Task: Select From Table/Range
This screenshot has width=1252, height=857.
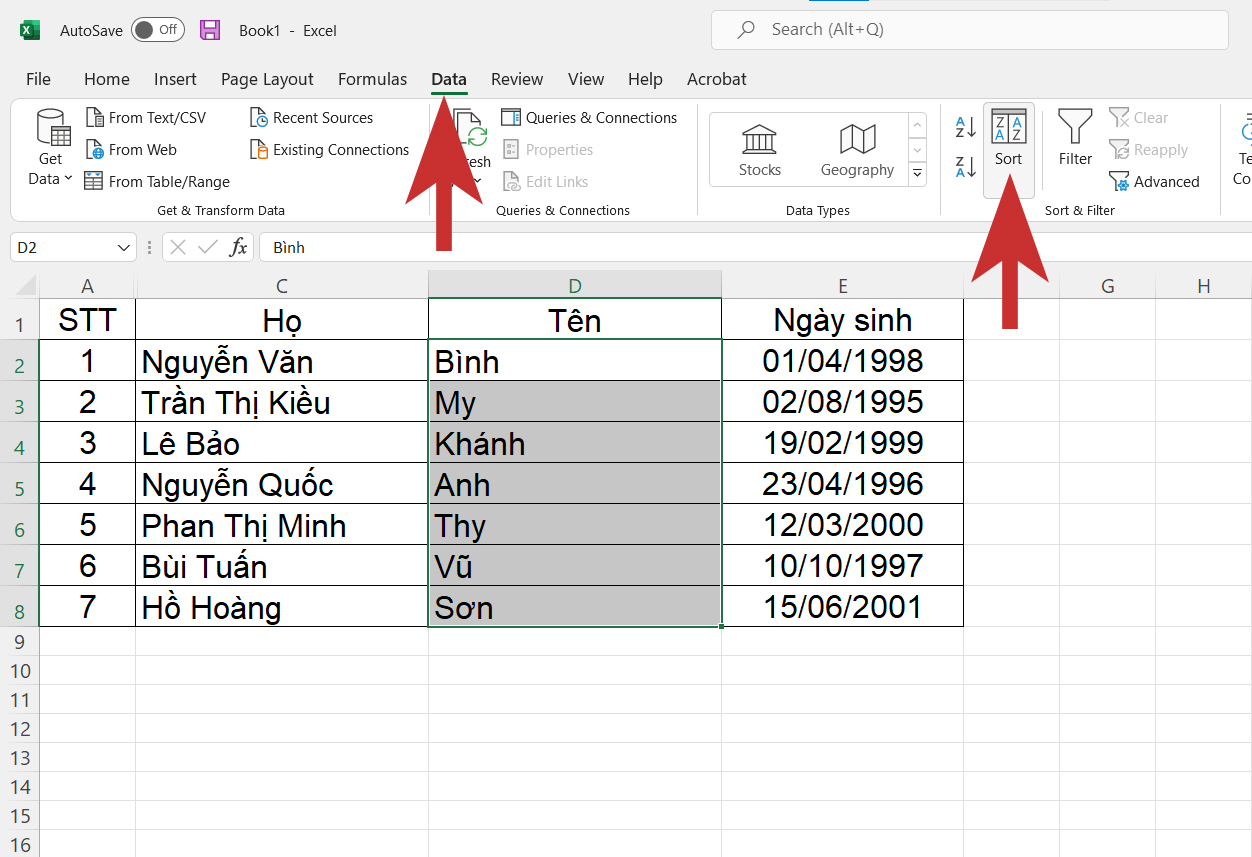Action: click(157, 182)
